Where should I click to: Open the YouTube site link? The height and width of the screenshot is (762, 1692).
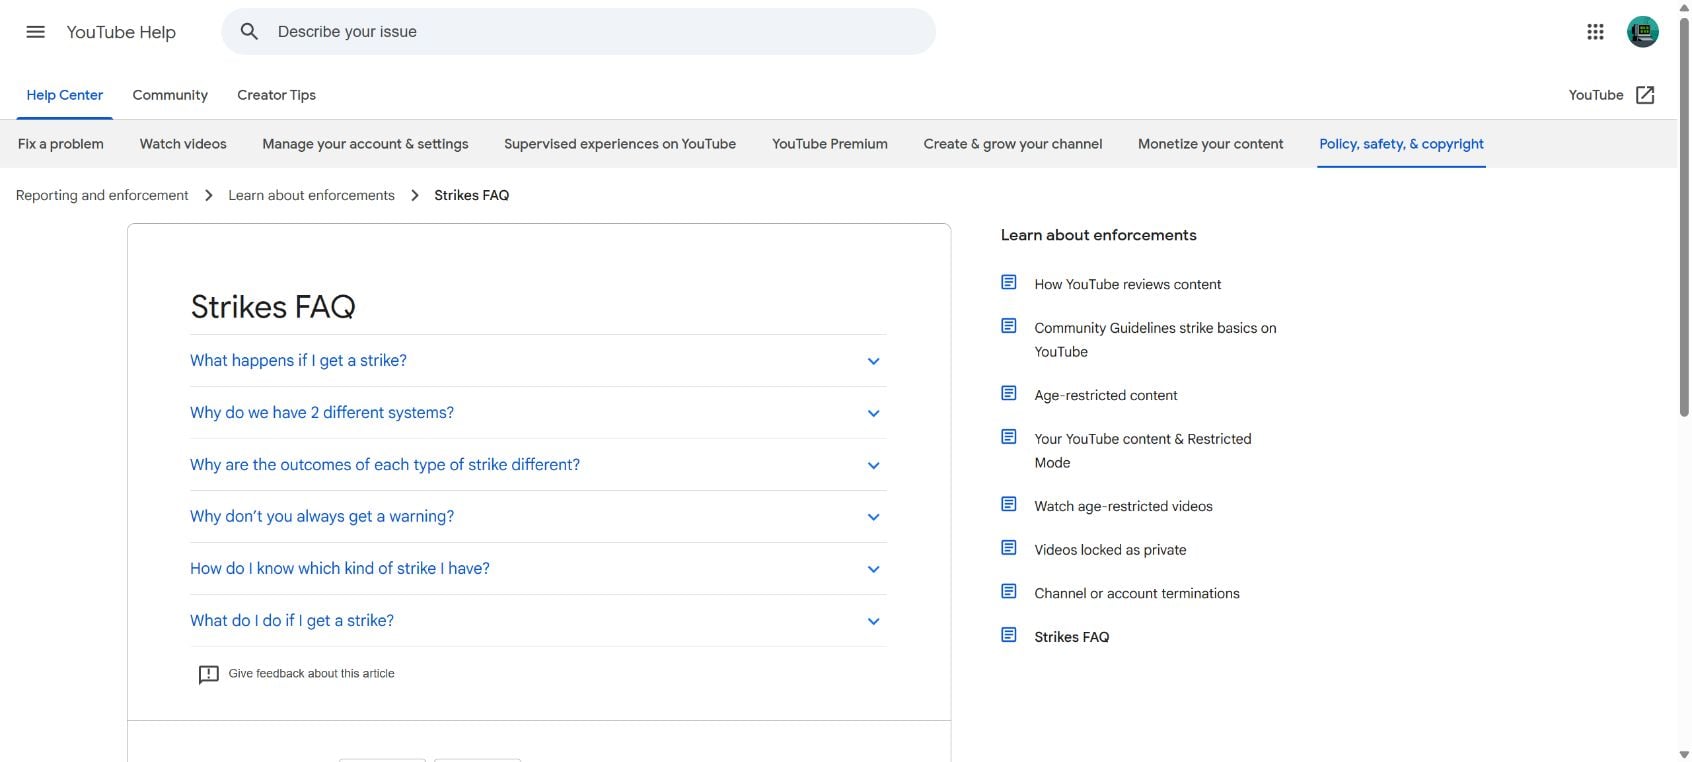[1595, 95]
